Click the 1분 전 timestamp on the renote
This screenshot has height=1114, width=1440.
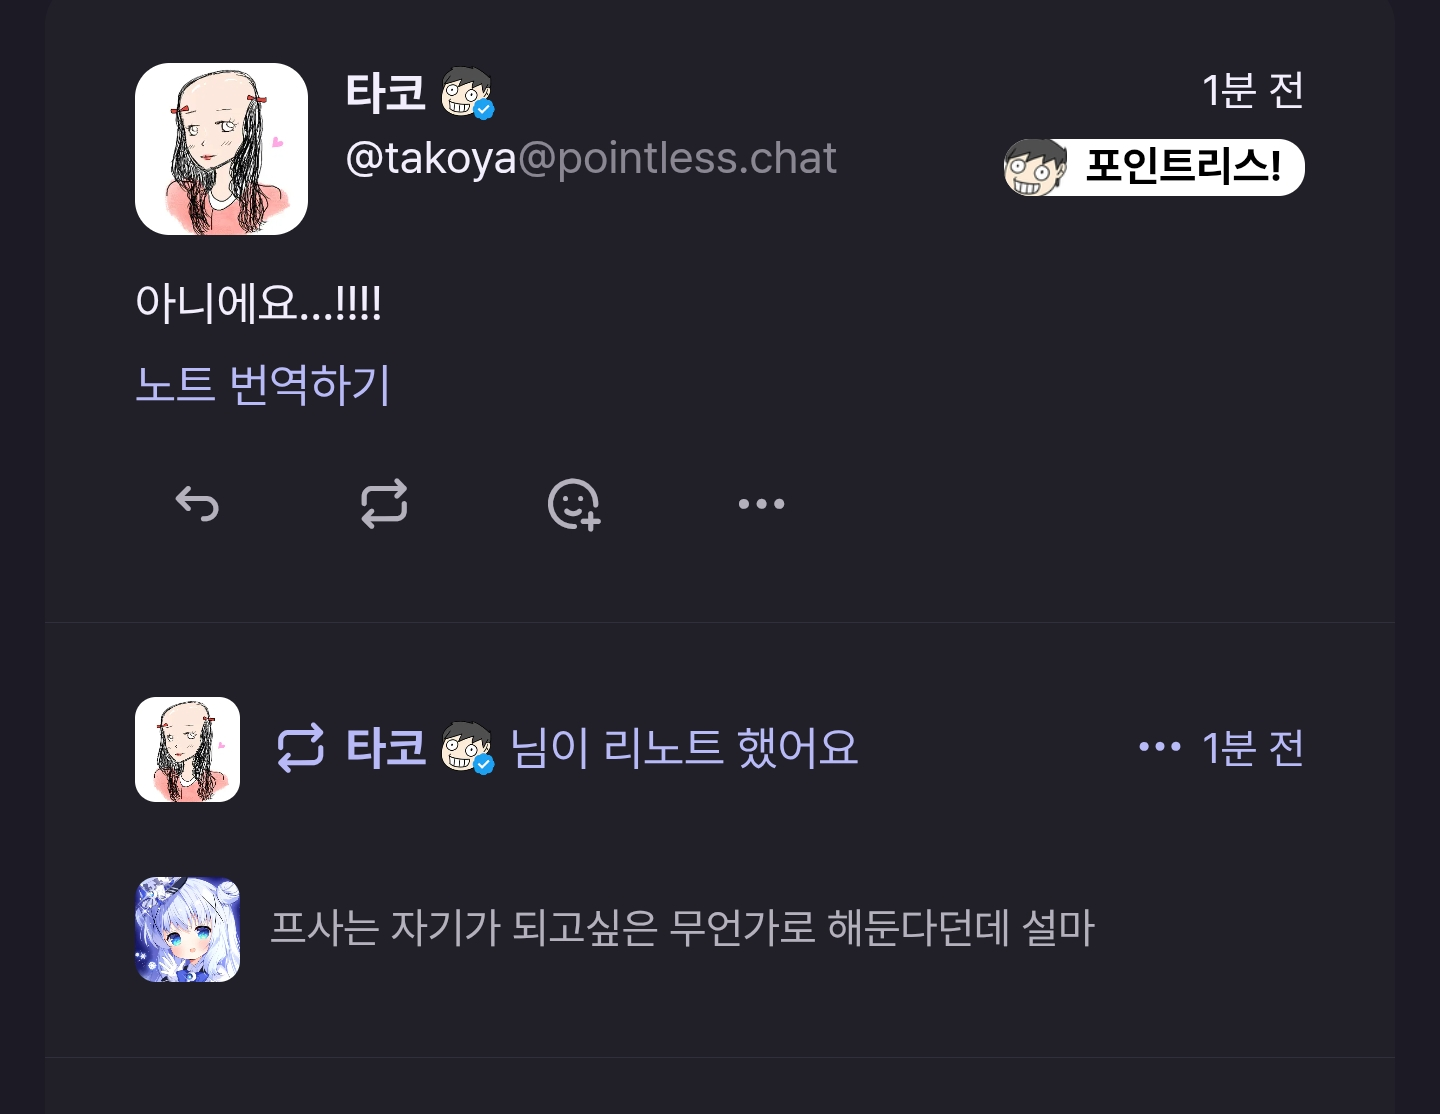click(x=1253, y=748)
